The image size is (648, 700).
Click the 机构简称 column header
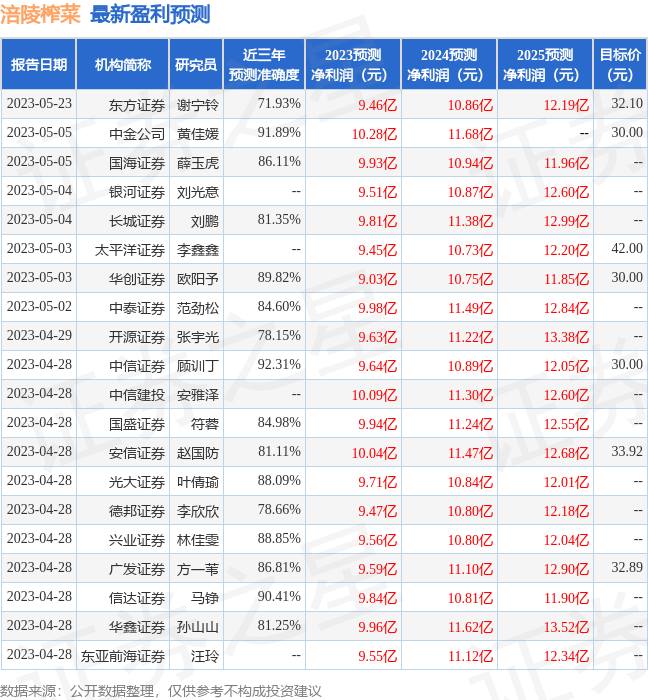123,64
